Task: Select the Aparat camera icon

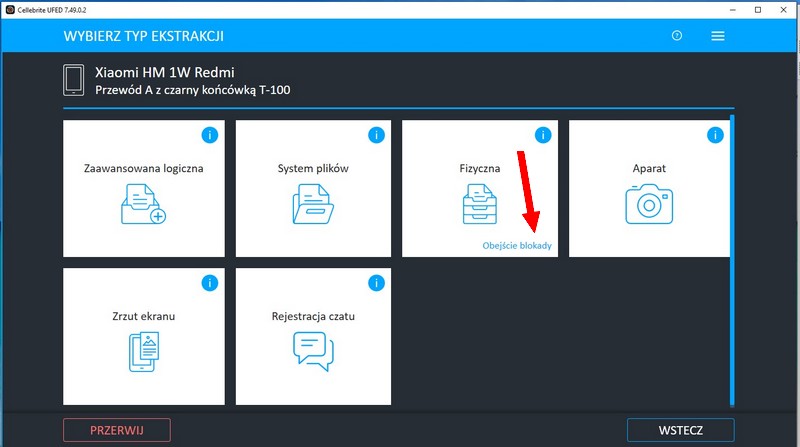Action: click(649, 204)
